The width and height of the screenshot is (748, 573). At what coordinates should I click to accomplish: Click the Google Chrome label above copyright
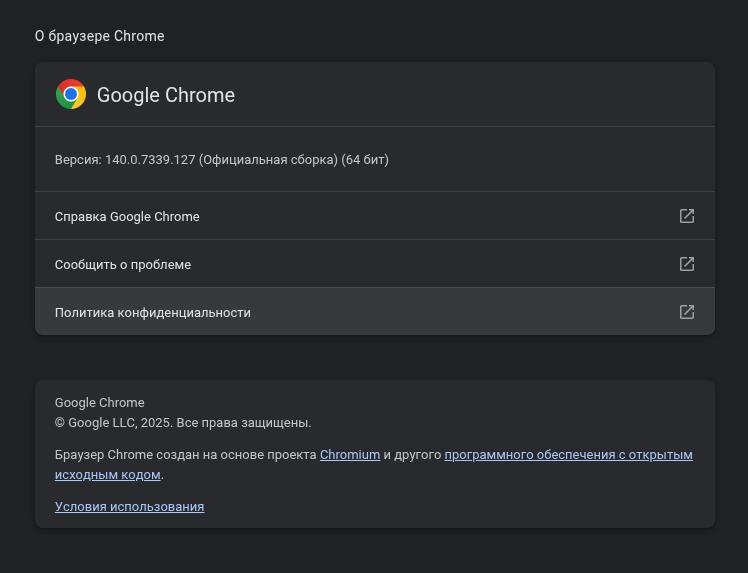tap(100, 403)
